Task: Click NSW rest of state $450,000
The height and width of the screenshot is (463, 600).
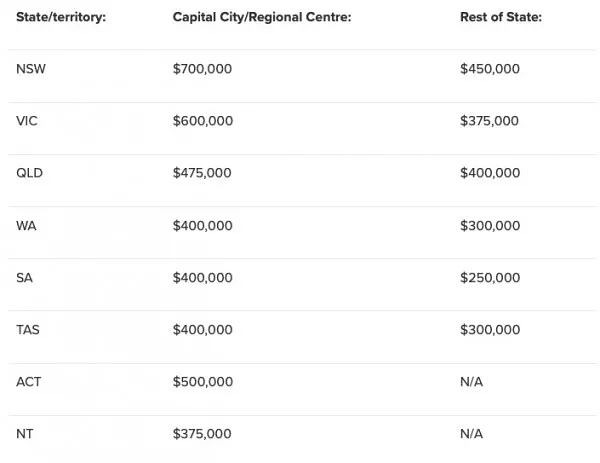Action: 490,69
